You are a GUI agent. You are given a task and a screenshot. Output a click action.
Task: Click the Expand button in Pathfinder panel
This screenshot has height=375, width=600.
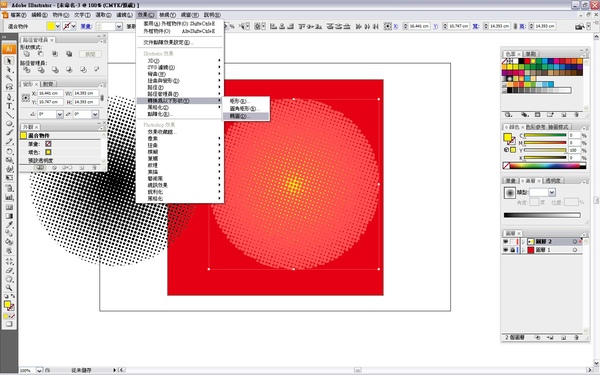90,54
